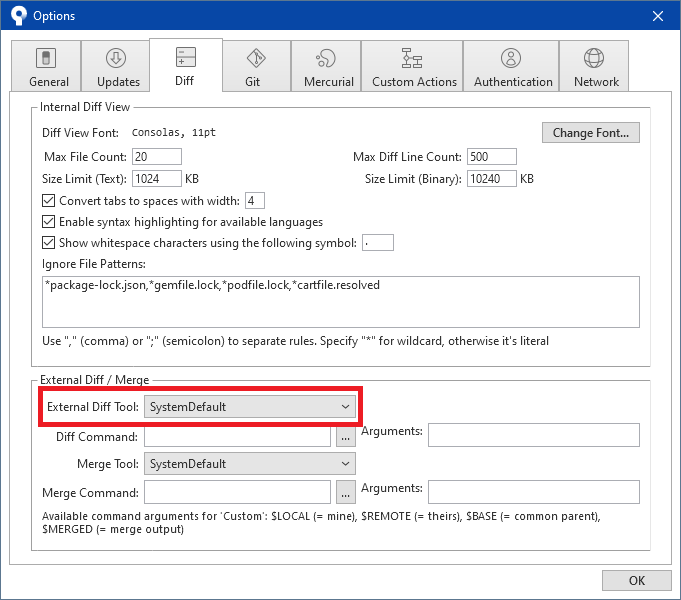Open the General tab
The height and width of the screenshot is (600, 681).
[x=46, y=66]
